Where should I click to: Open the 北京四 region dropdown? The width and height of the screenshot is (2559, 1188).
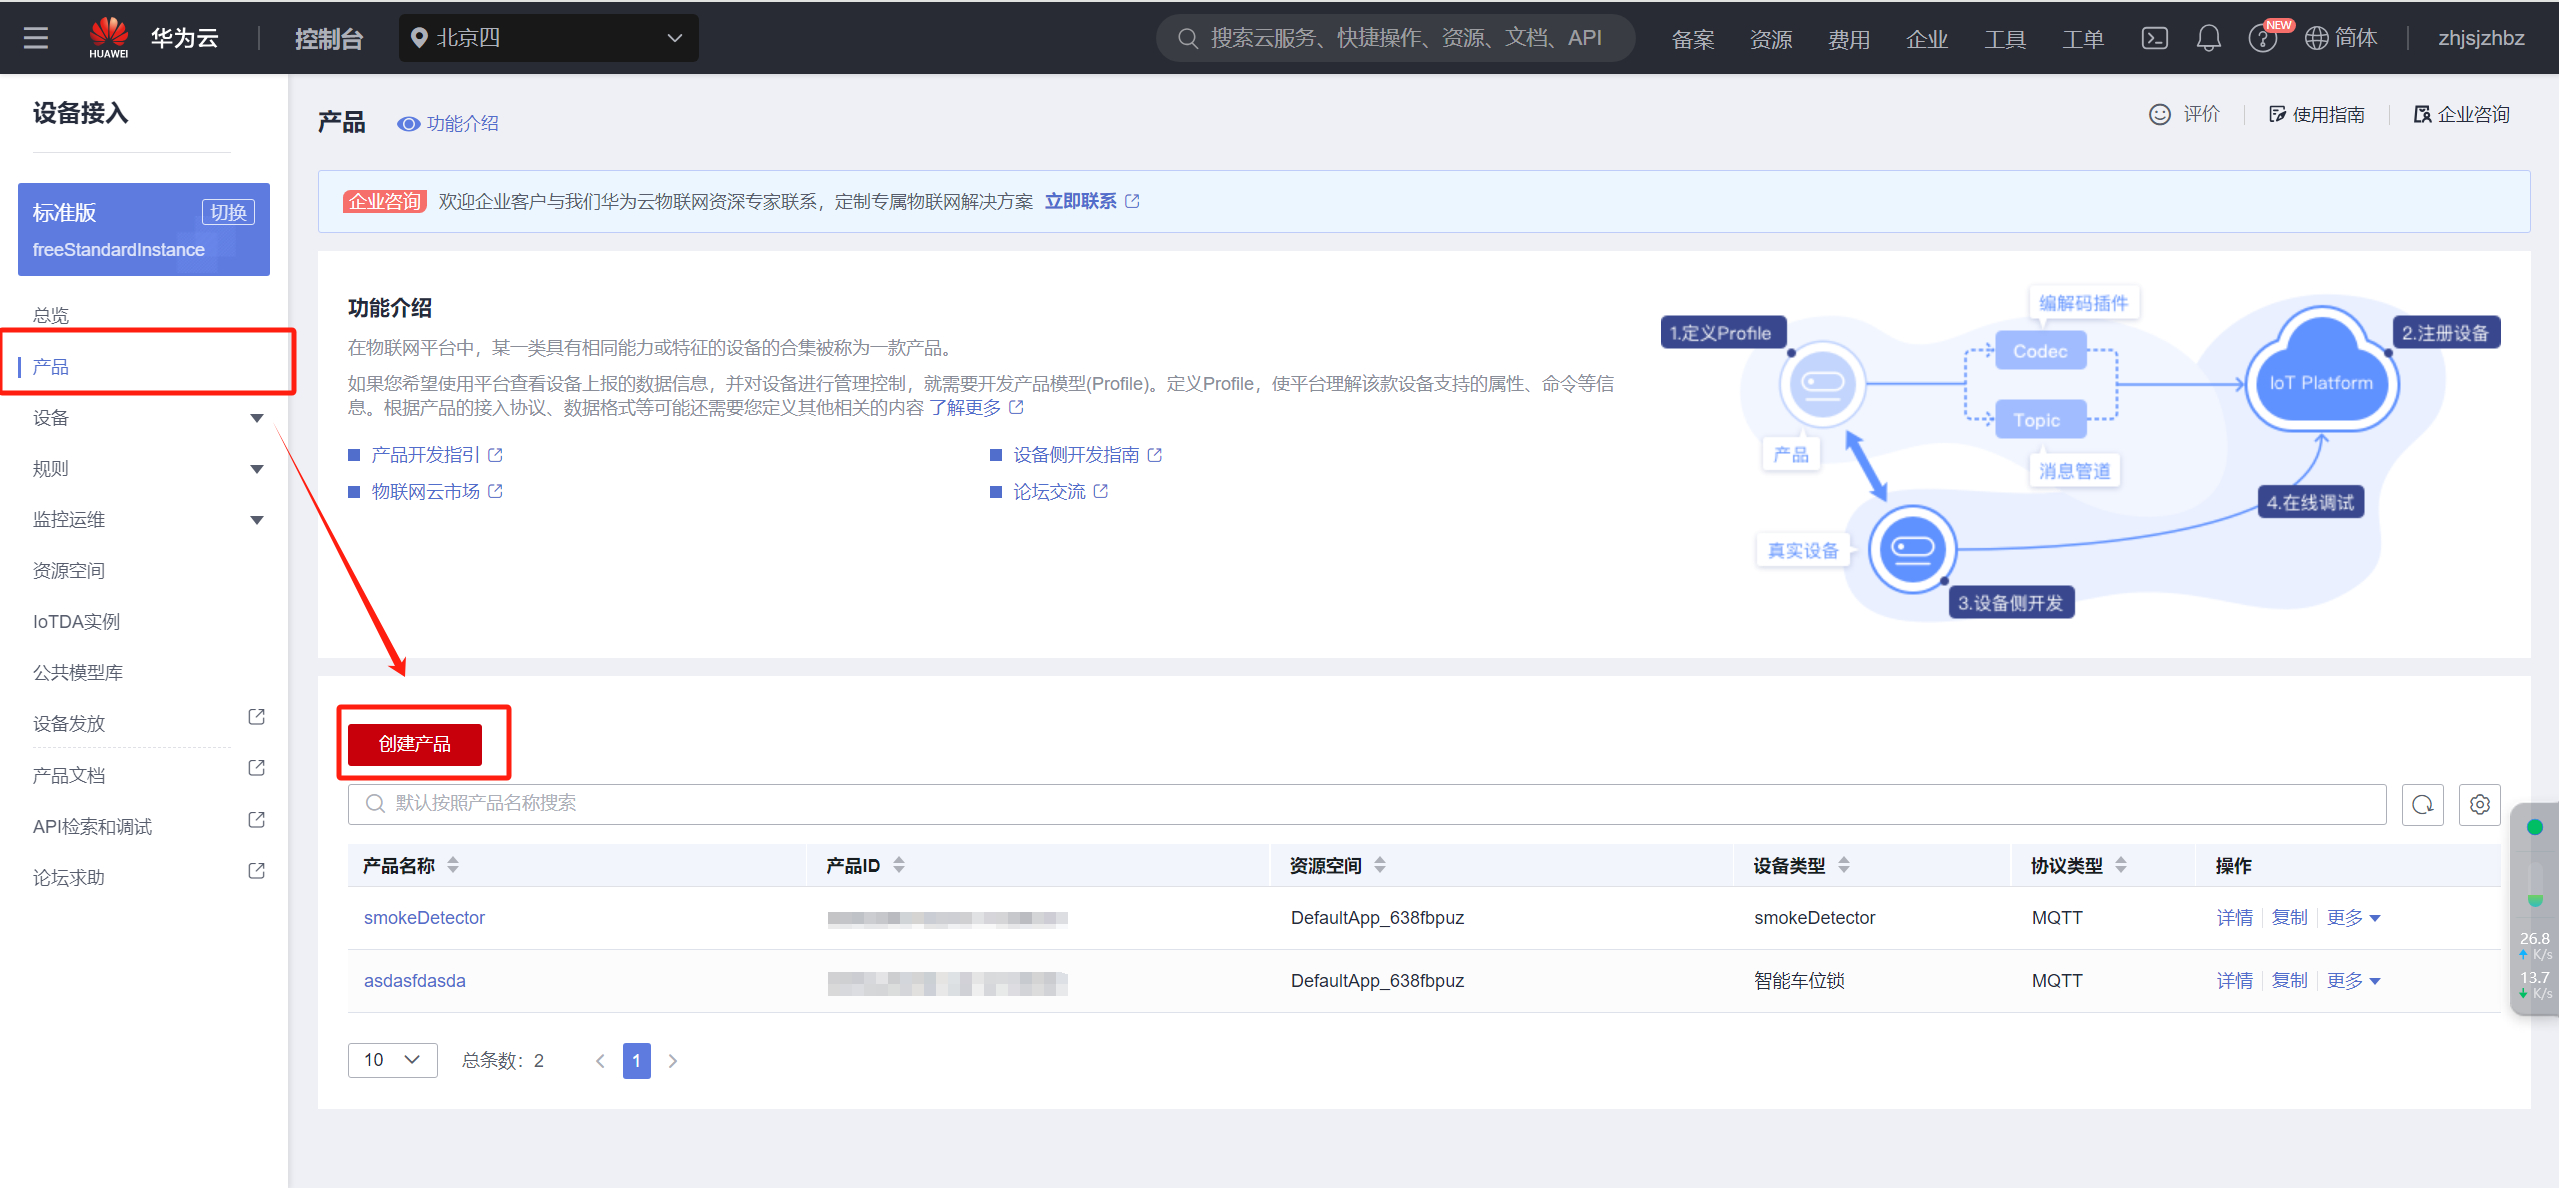pyautogui.click(x=548, y=38)
